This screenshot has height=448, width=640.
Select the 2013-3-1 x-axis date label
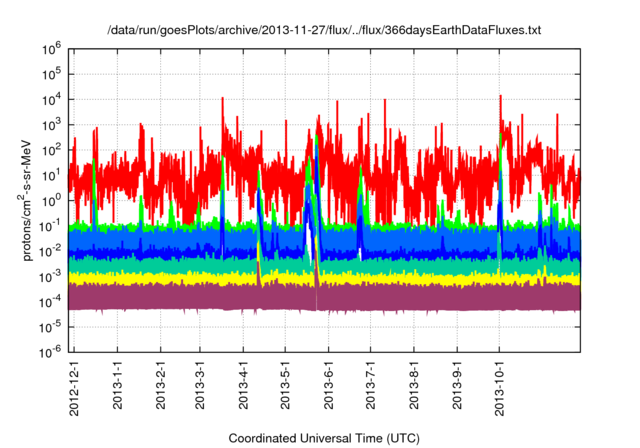200,384
